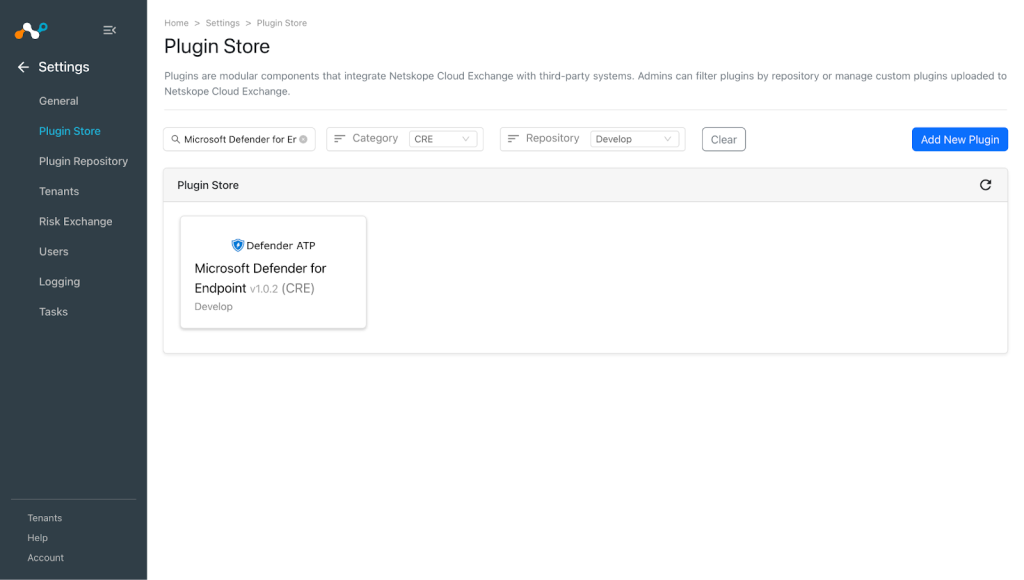
Task: Open Tenants under Settings
Action: (59, 191)
